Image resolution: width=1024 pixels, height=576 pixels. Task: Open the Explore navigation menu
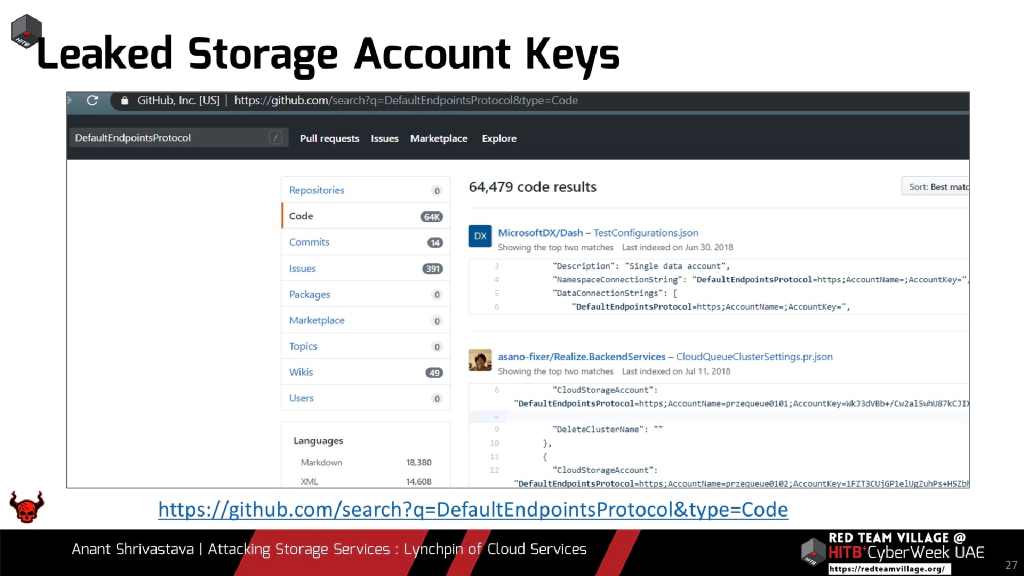(499, 138)
